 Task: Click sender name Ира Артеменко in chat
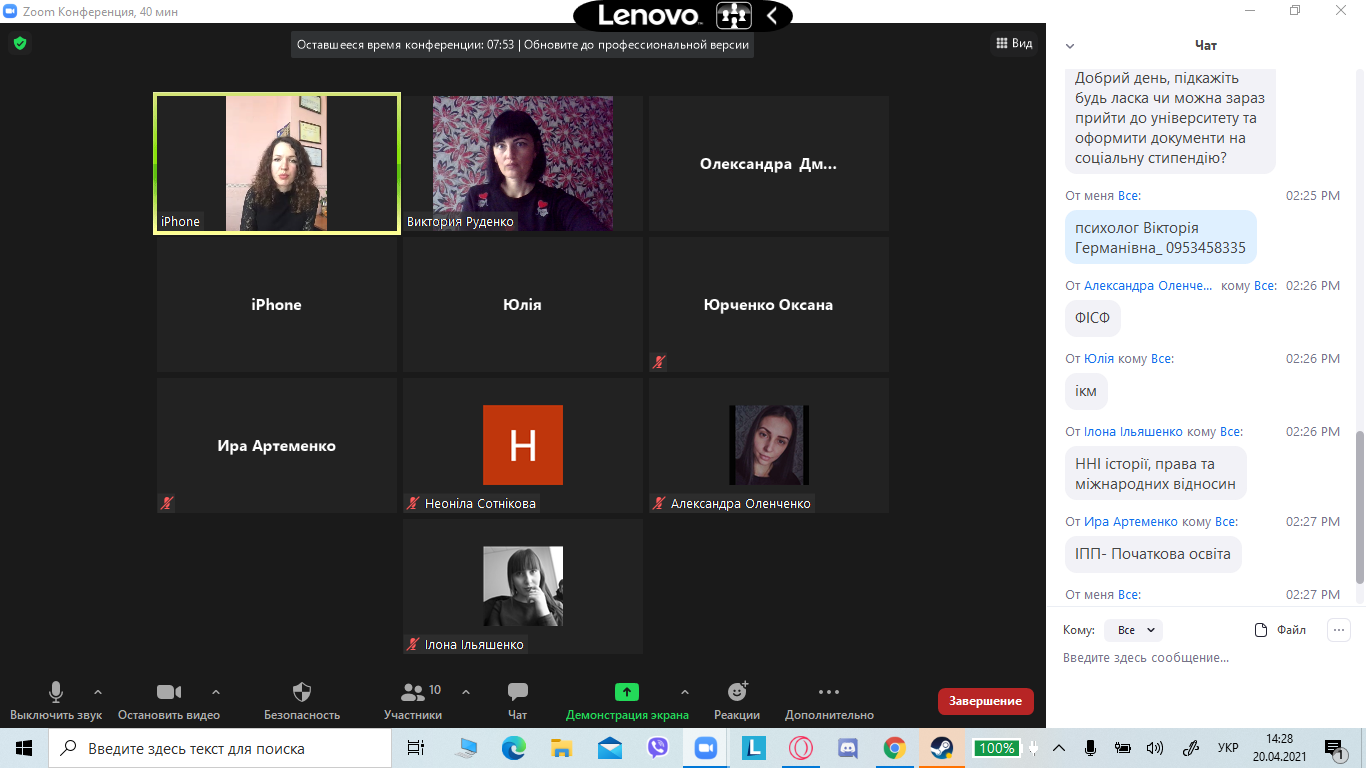pyautogui.click(x=1131, y=522)
